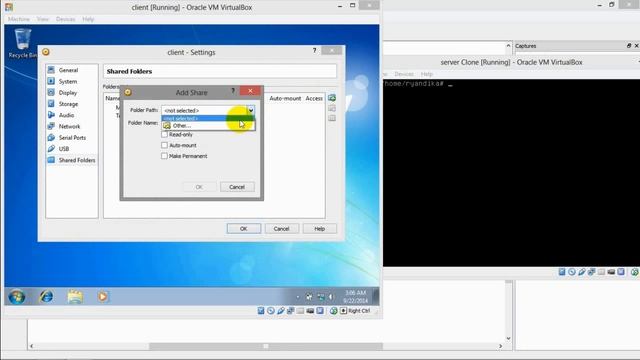Enable the Make Permanent checkbox

tap(164, 156)
